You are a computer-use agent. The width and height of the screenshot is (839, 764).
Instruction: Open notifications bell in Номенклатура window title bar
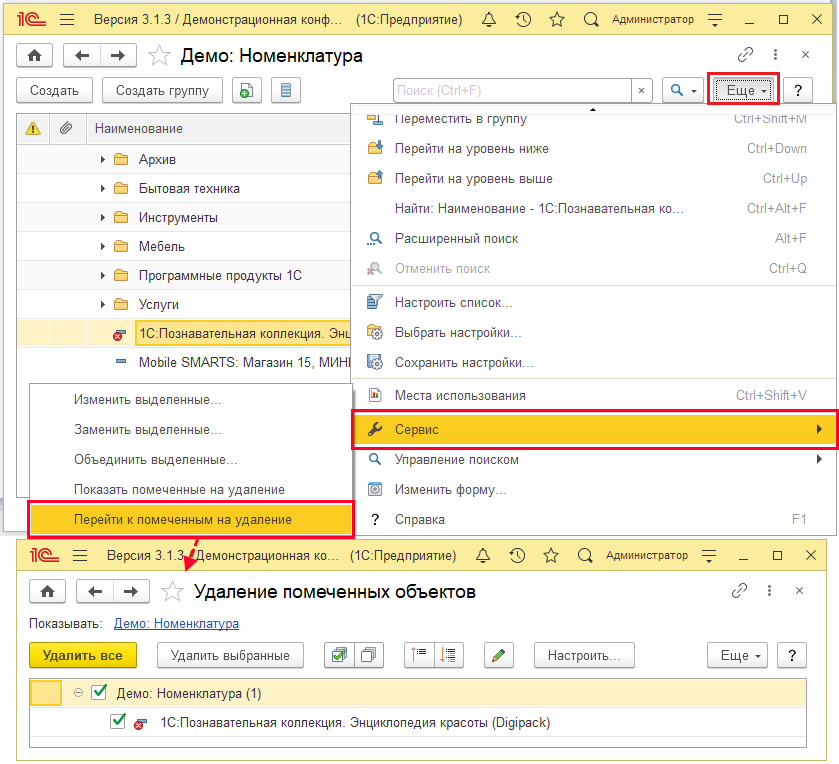pyautogui.click(x=489, y=20)
